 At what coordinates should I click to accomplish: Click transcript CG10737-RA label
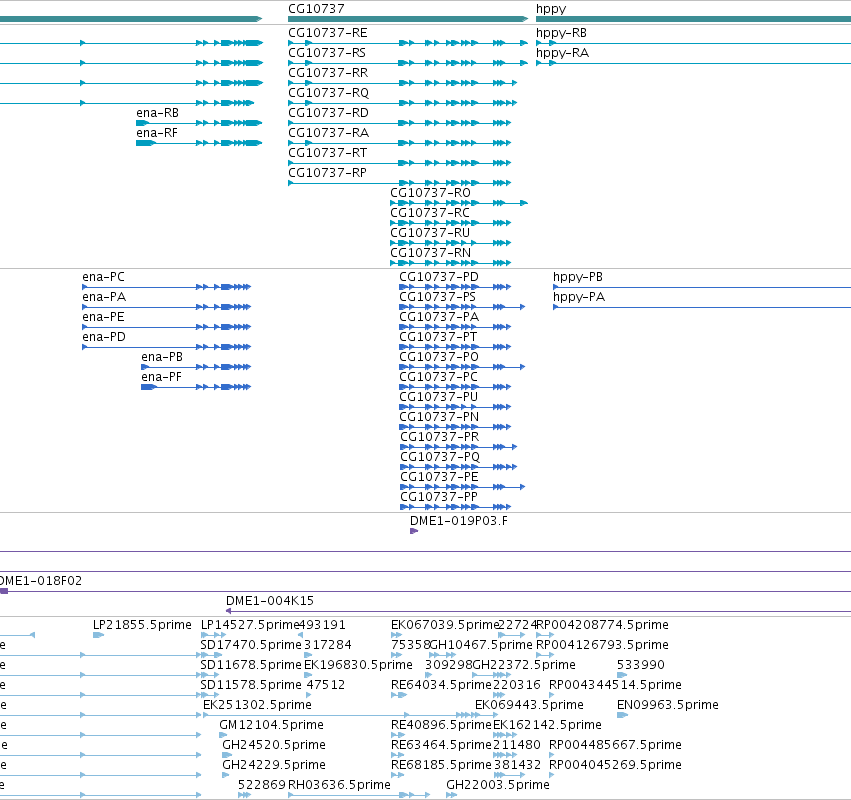click(x=328, y=133)
